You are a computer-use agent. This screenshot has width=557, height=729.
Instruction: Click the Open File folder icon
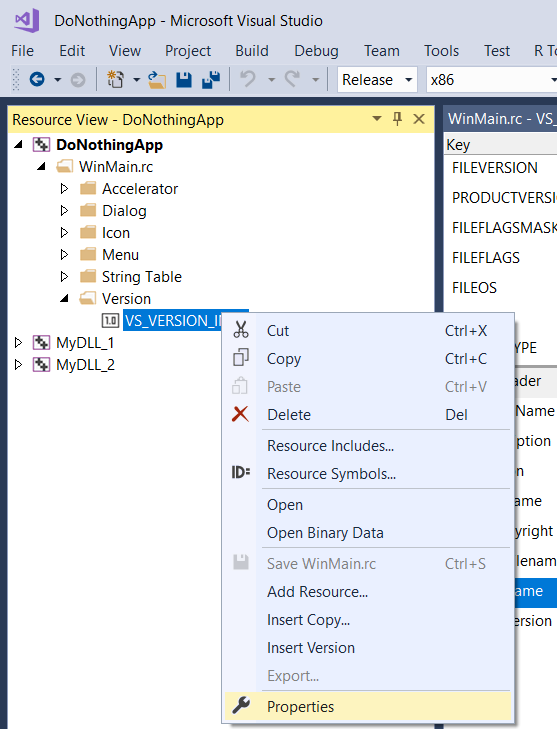click(x=157, y=80)
